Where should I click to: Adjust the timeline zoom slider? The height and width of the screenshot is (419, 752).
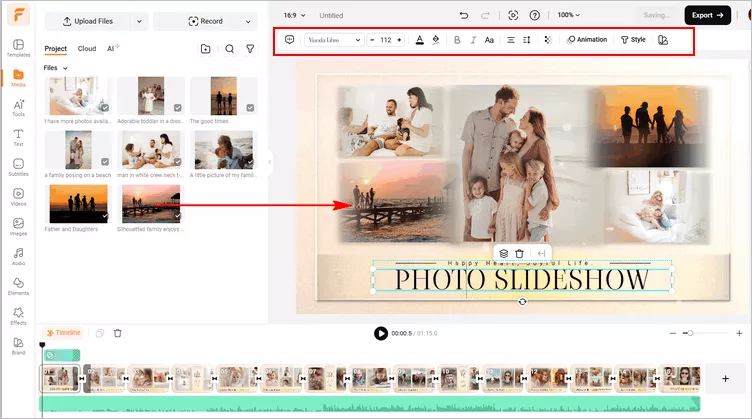690,333
